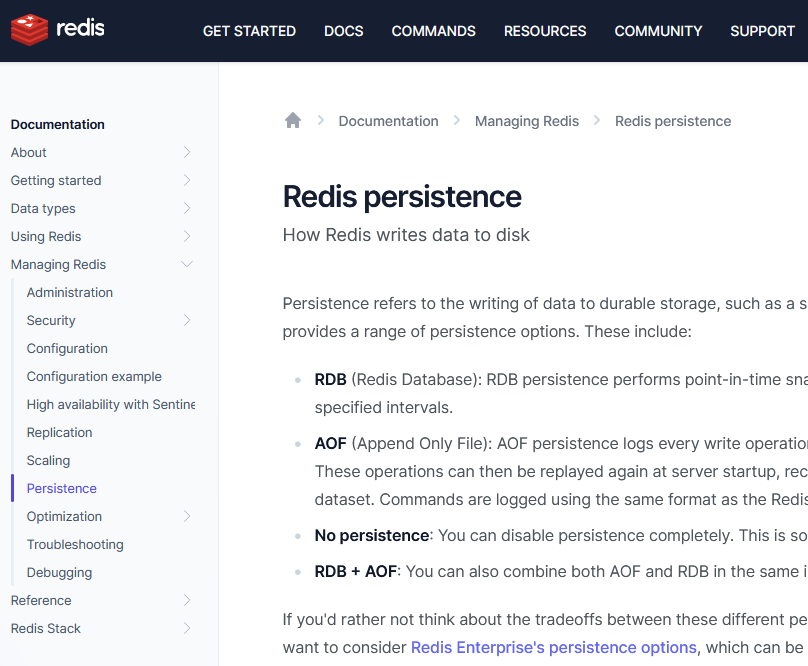Open the DOCS navigation menu
Viewport: 808px width, 666px height.
tap(344, 31)
